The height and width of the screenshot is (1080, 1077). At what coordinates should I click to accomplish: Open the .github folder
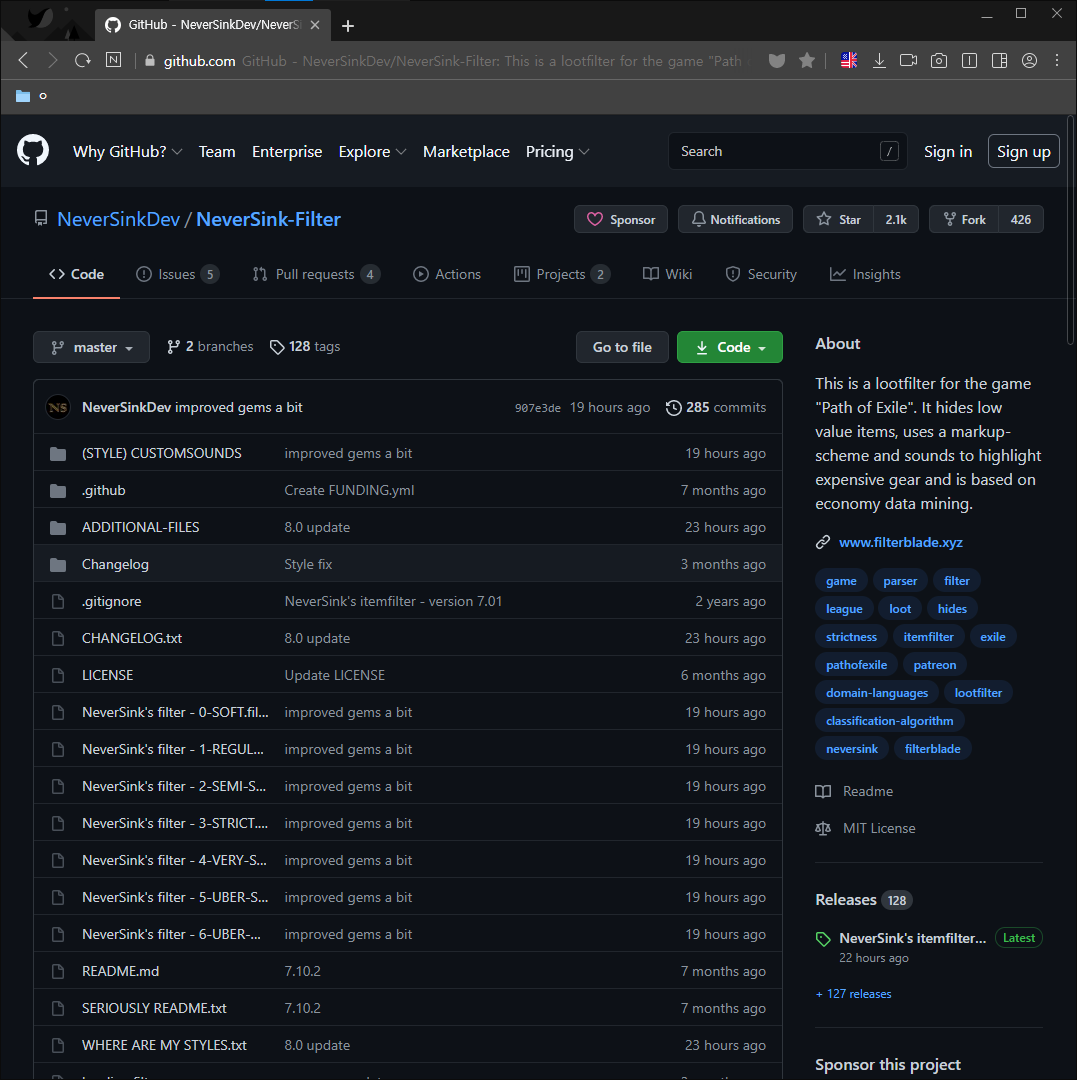click(104, 490)
